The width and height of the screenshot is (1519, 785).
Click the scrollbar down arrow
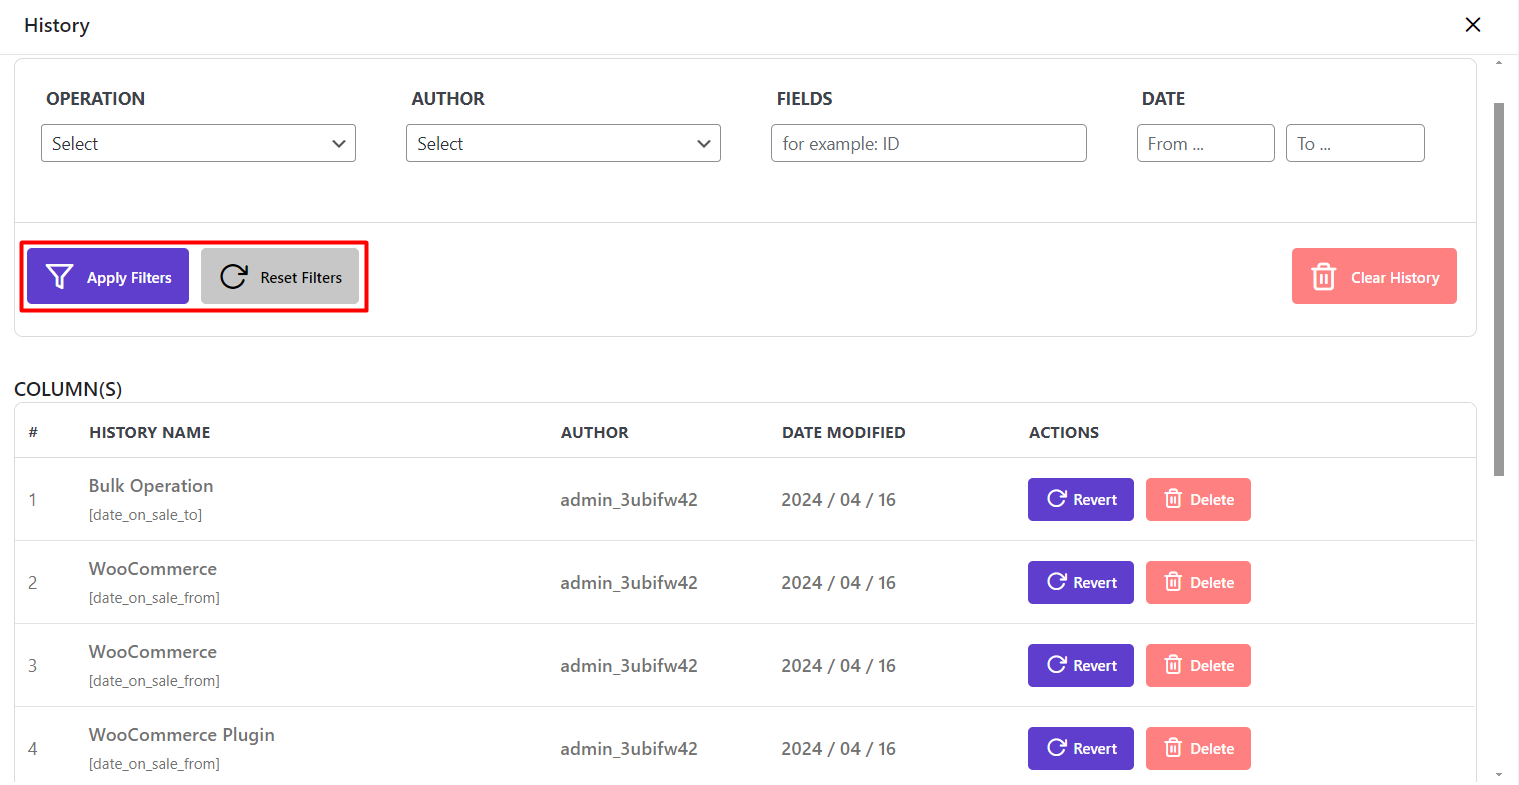(1498, 775)
